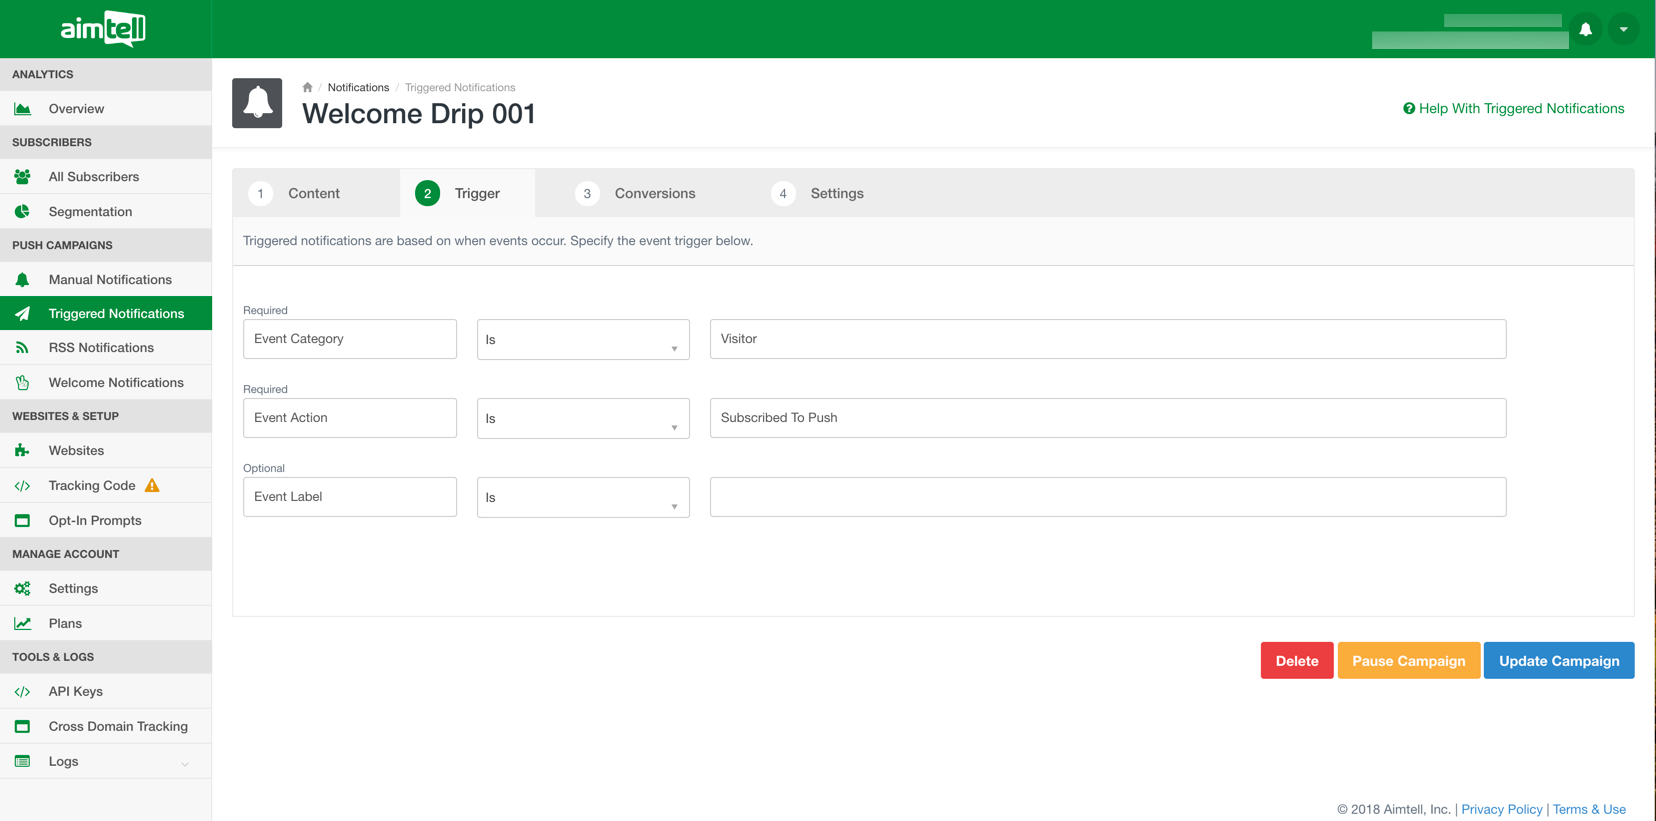Click the Overview chart icon in sidebar
This screenshot has height=821, width=1656.
[x=22, y=109]
